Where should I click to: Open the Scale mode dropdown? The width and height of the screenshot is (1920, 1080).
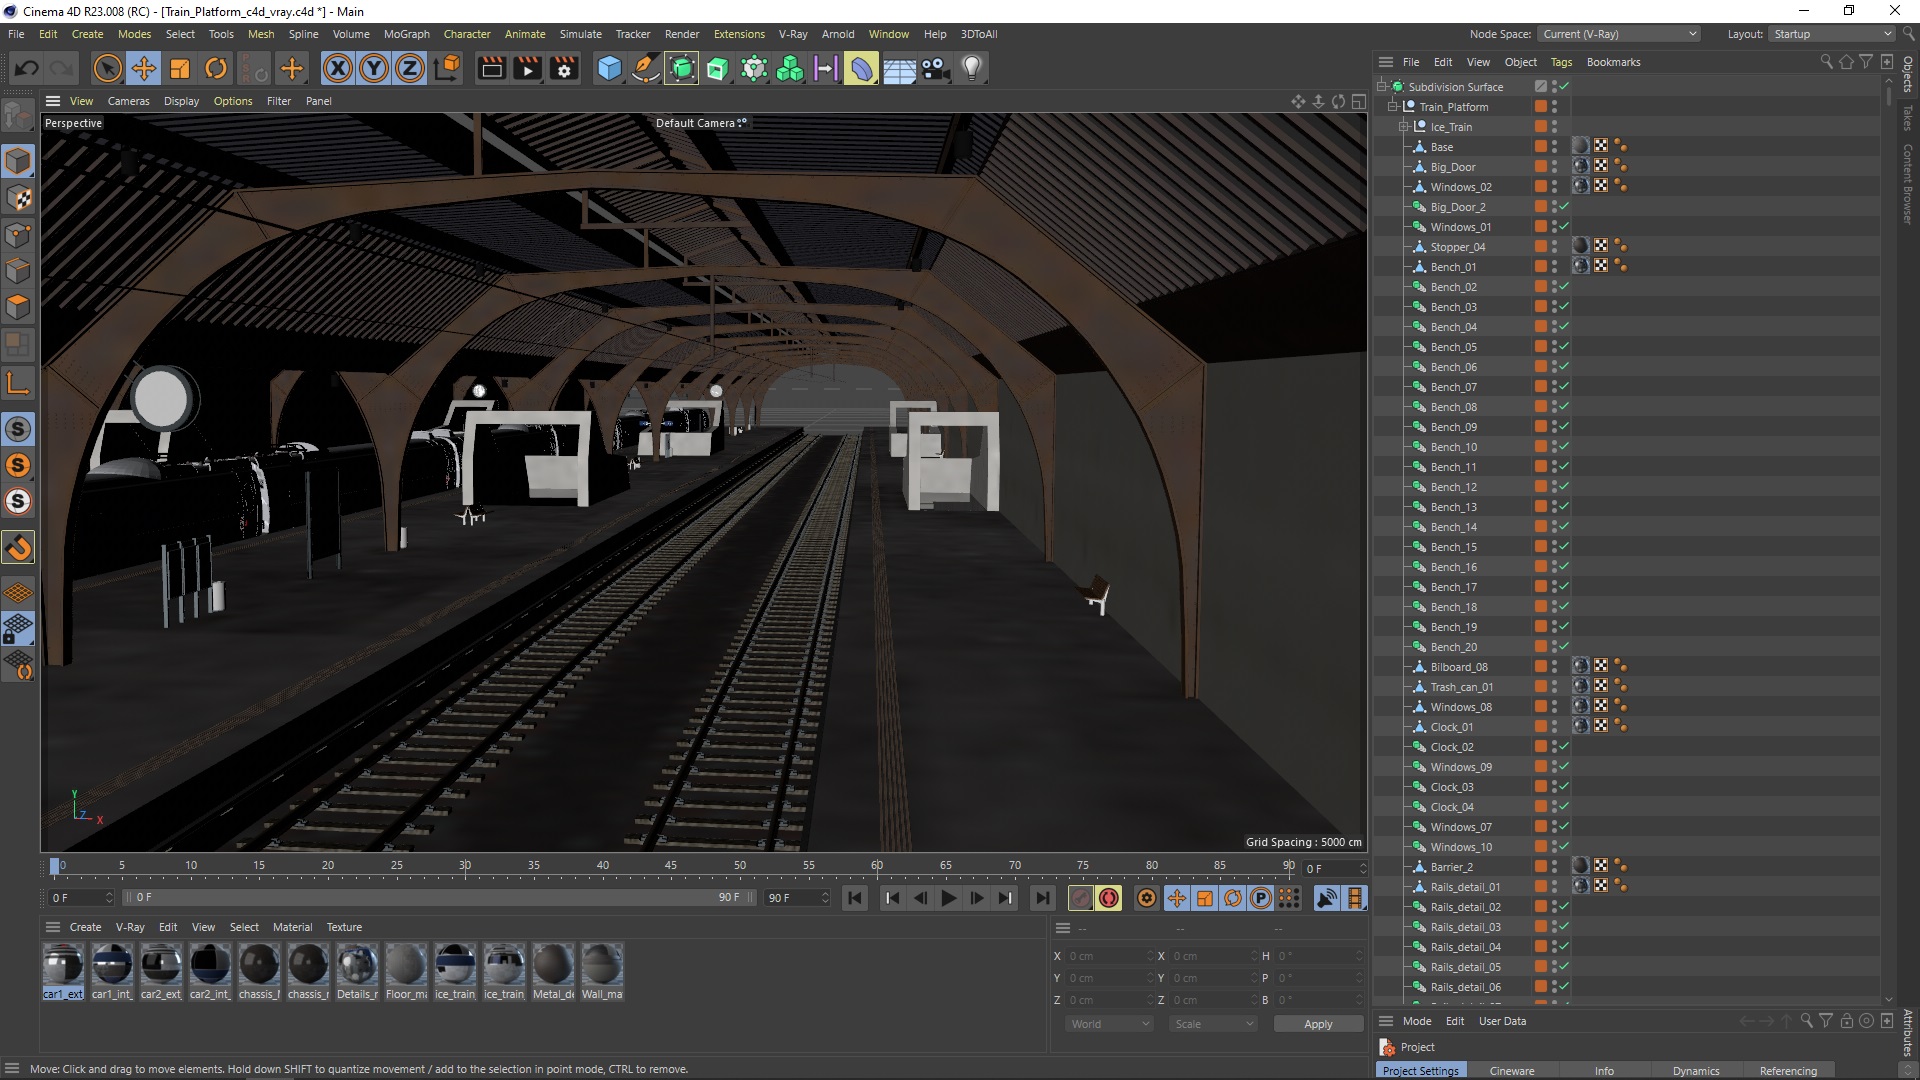tap(1213, 1024)
